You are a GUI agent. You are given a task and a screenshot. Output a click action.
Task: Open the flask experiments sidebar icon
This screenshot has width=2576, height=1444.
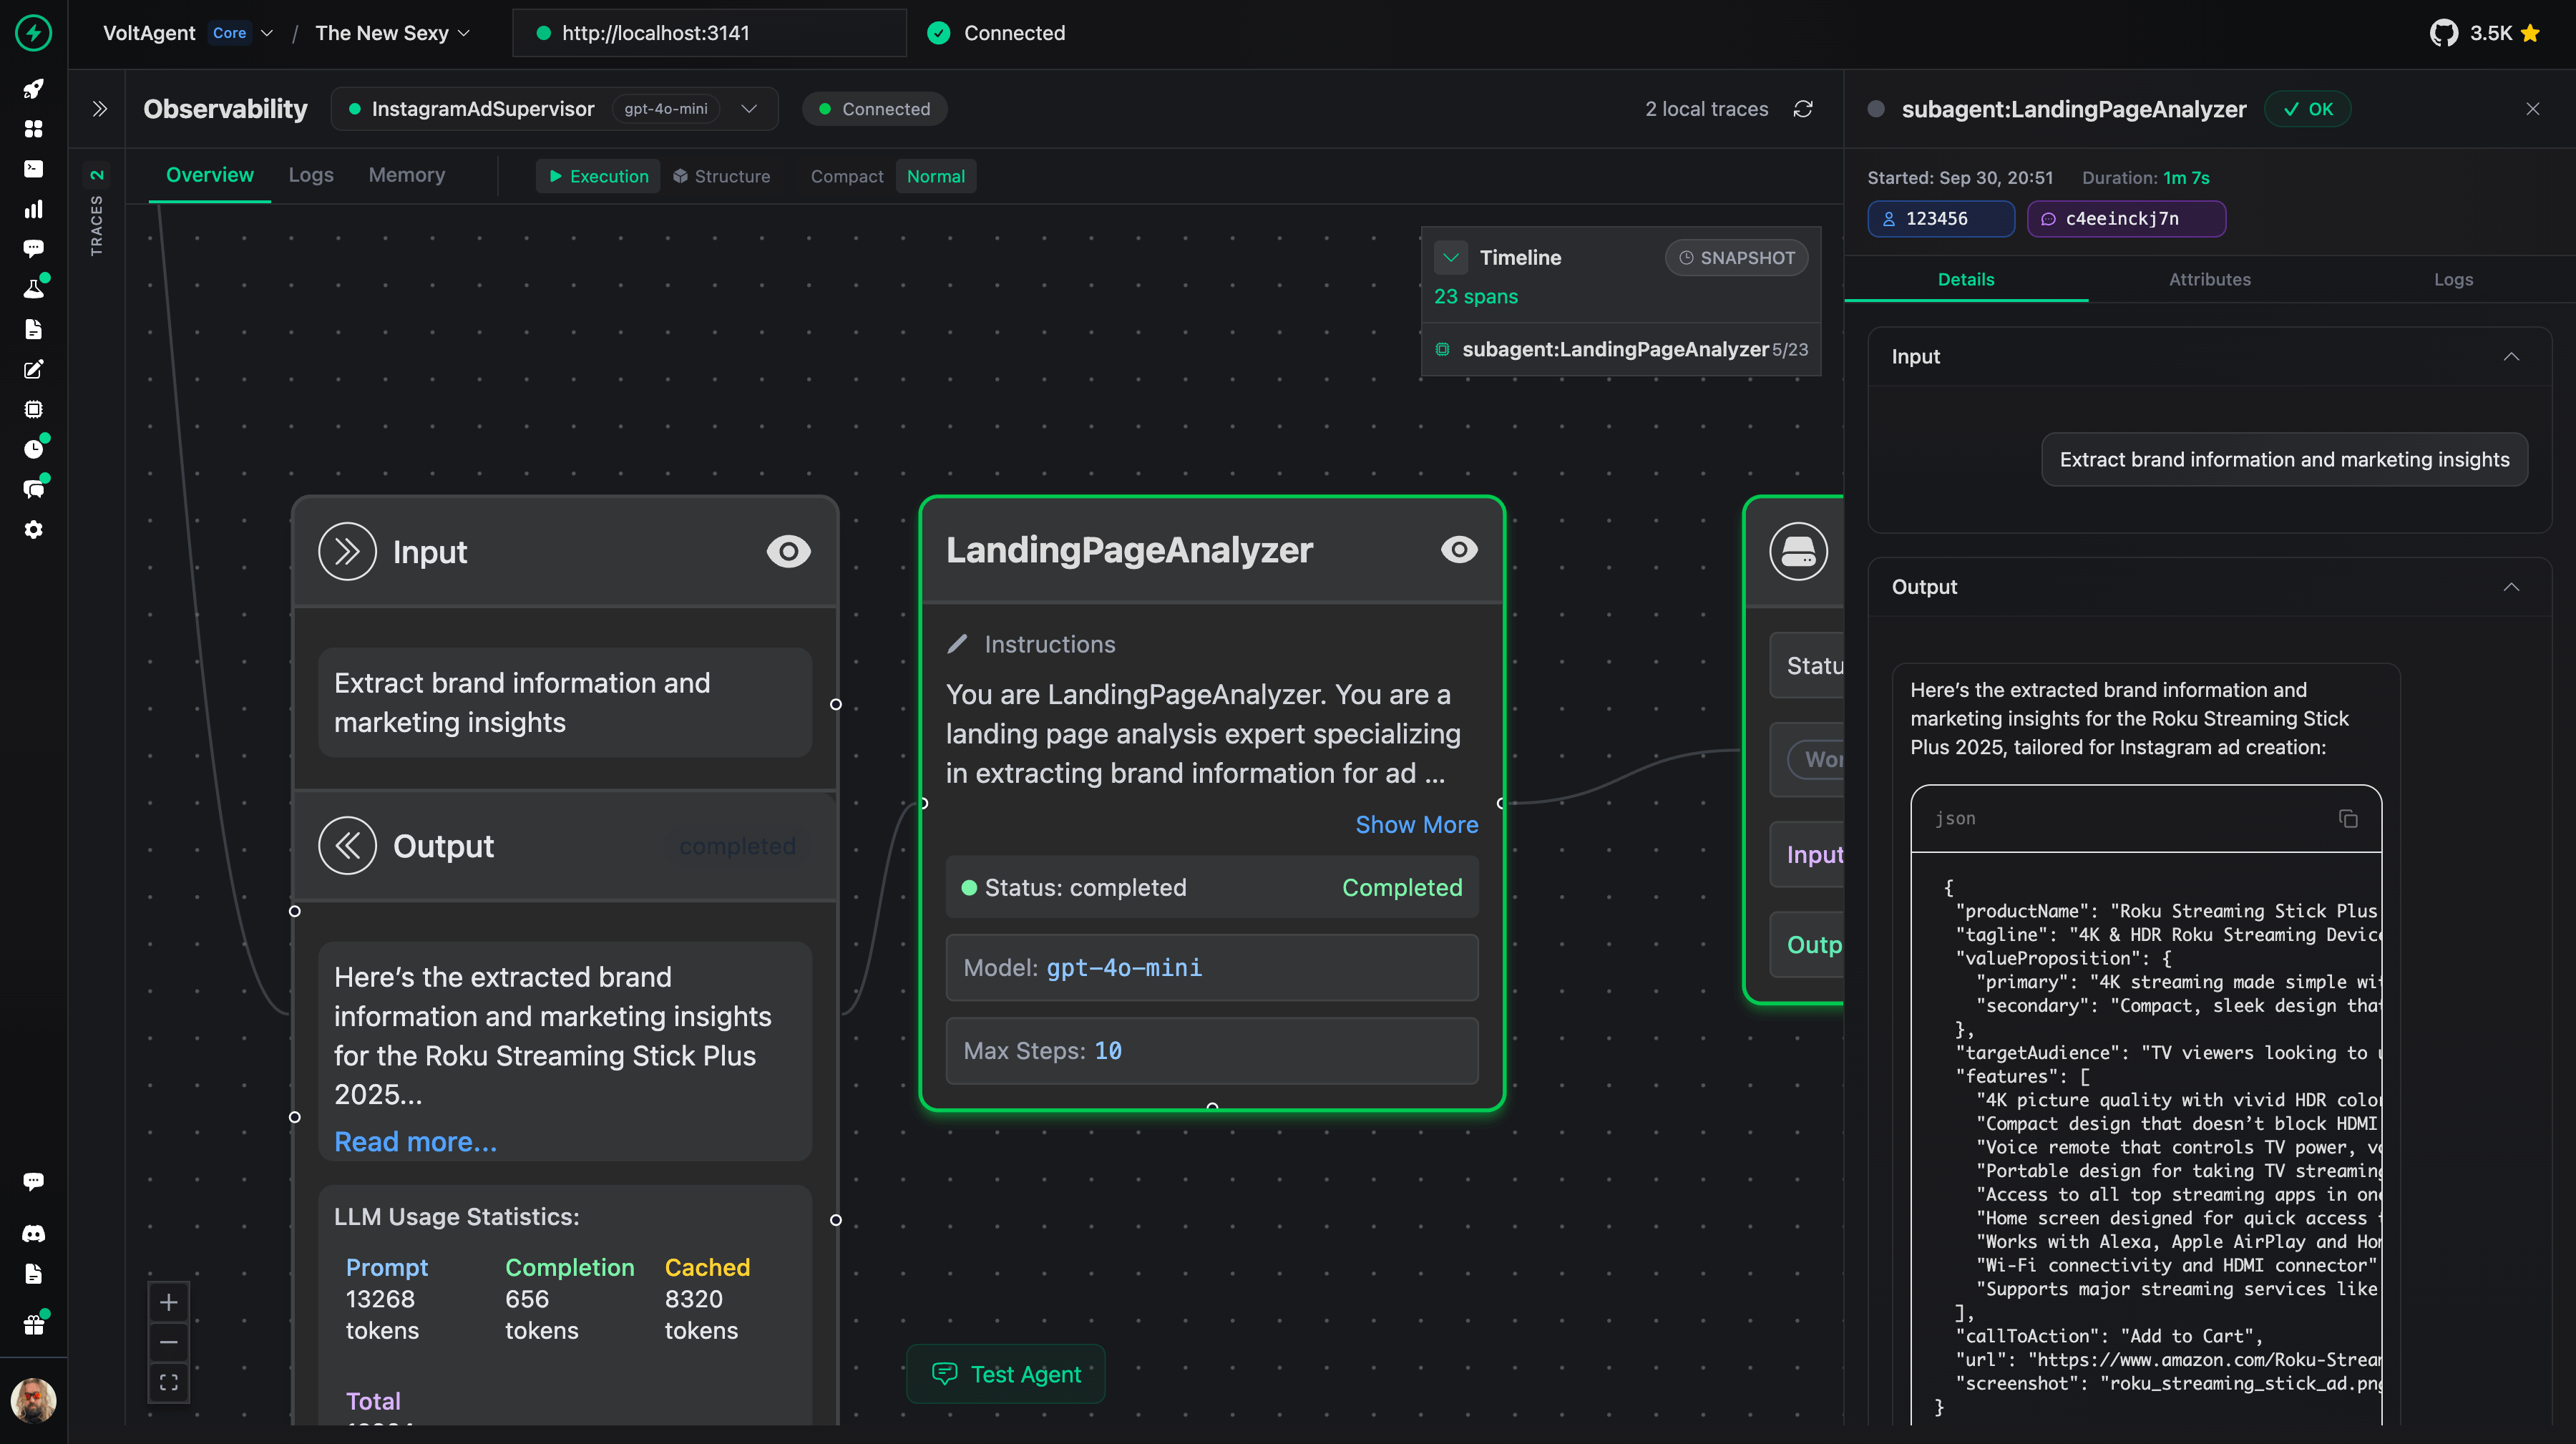tap(33, 289)
